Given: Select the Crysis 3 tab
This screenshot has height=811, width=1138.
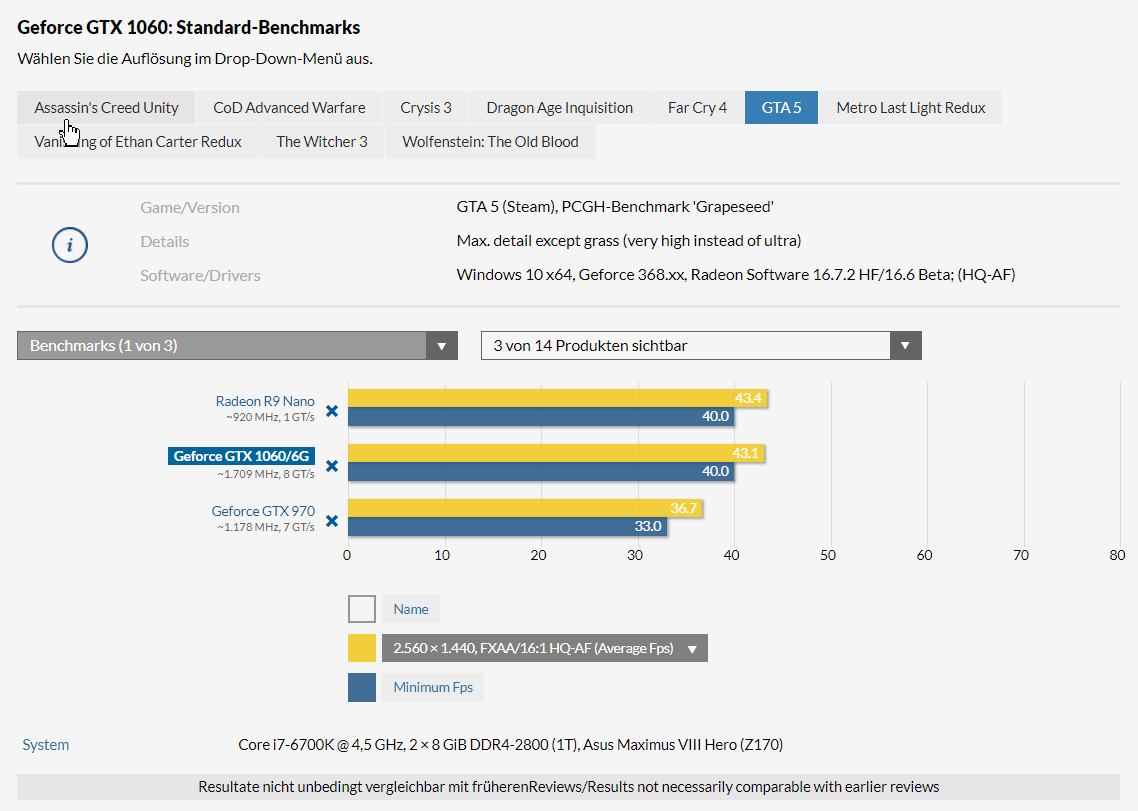Looking at the screenshot, I should (426, 108).
